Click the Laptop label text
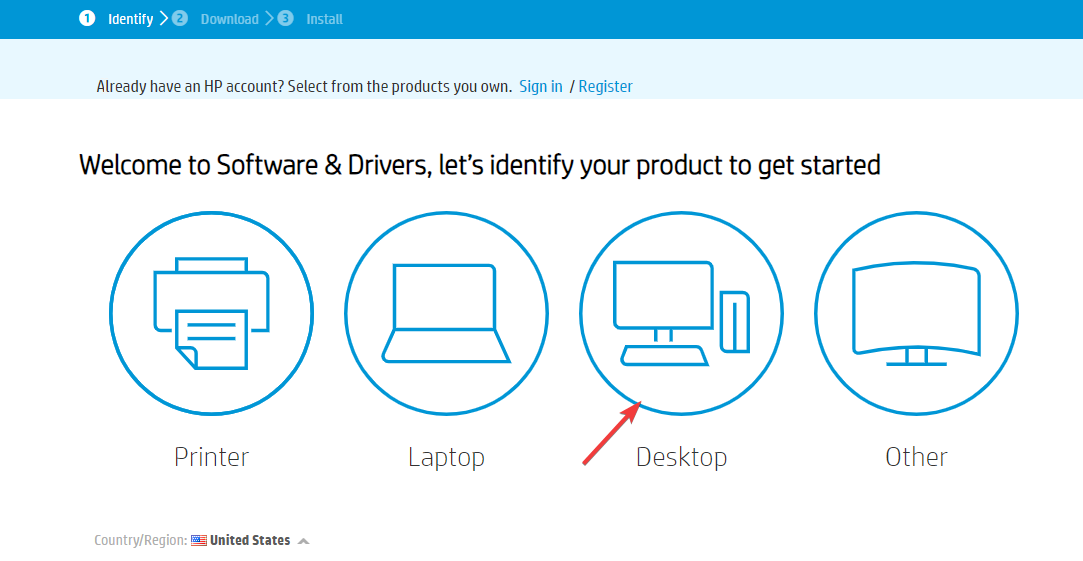 pos(446,457)
